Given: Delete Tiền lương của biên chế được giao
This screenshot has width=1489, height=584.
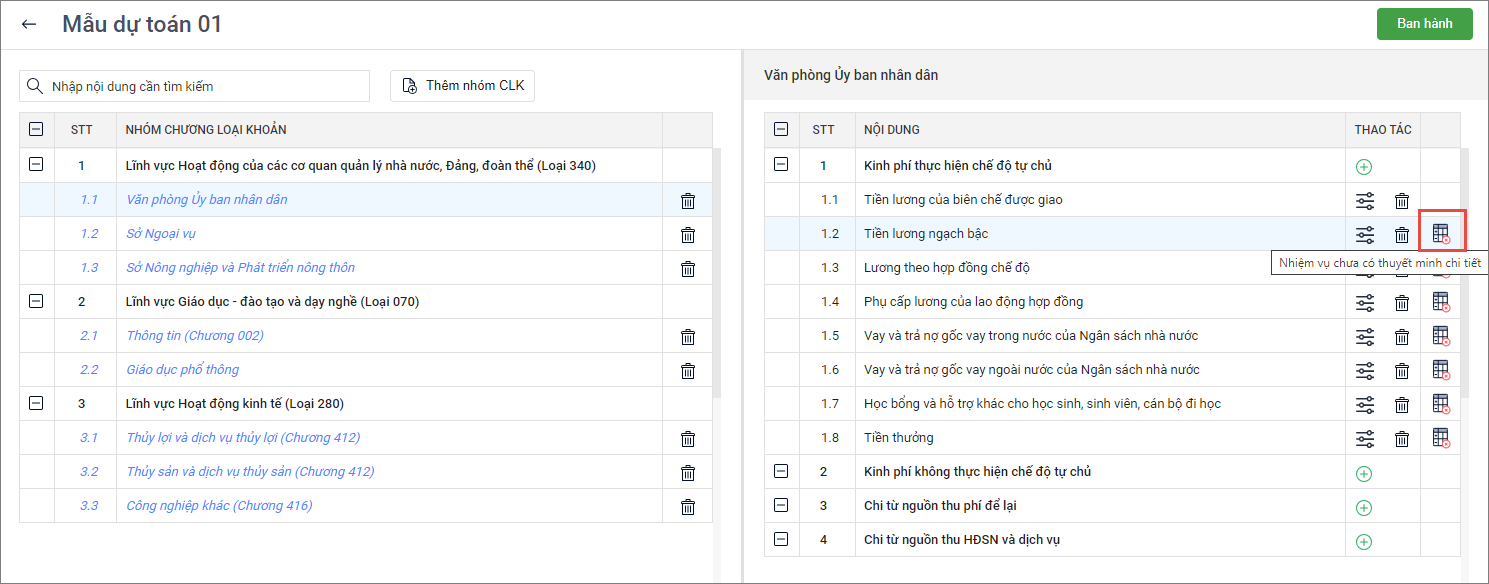Looking at the screenshot, I should coord(1402,201).
